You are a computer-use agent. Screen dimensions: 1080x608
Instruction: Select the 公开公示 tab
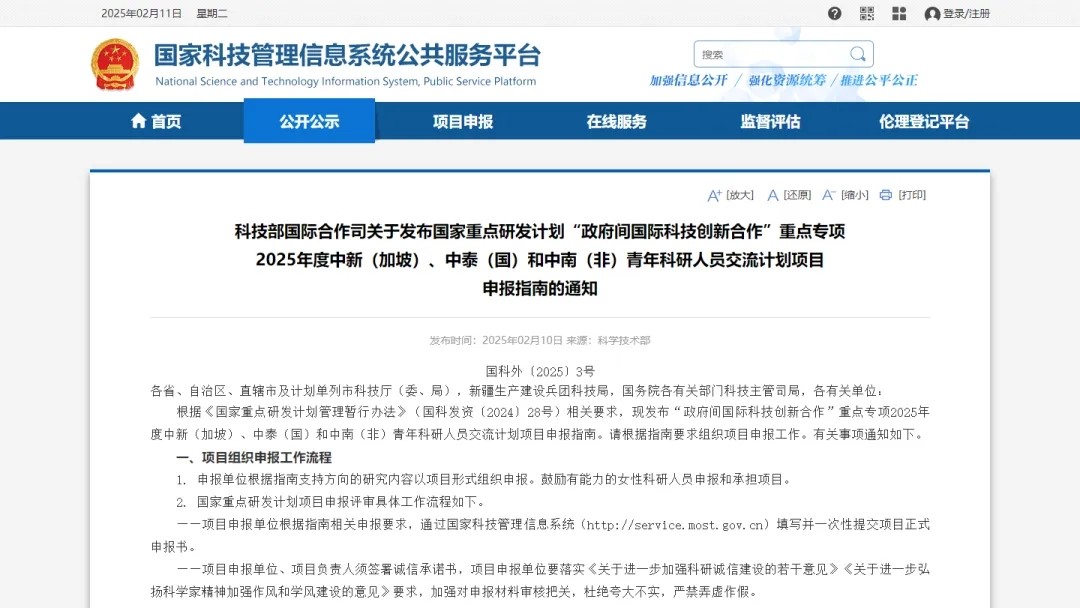coord(309,121)
